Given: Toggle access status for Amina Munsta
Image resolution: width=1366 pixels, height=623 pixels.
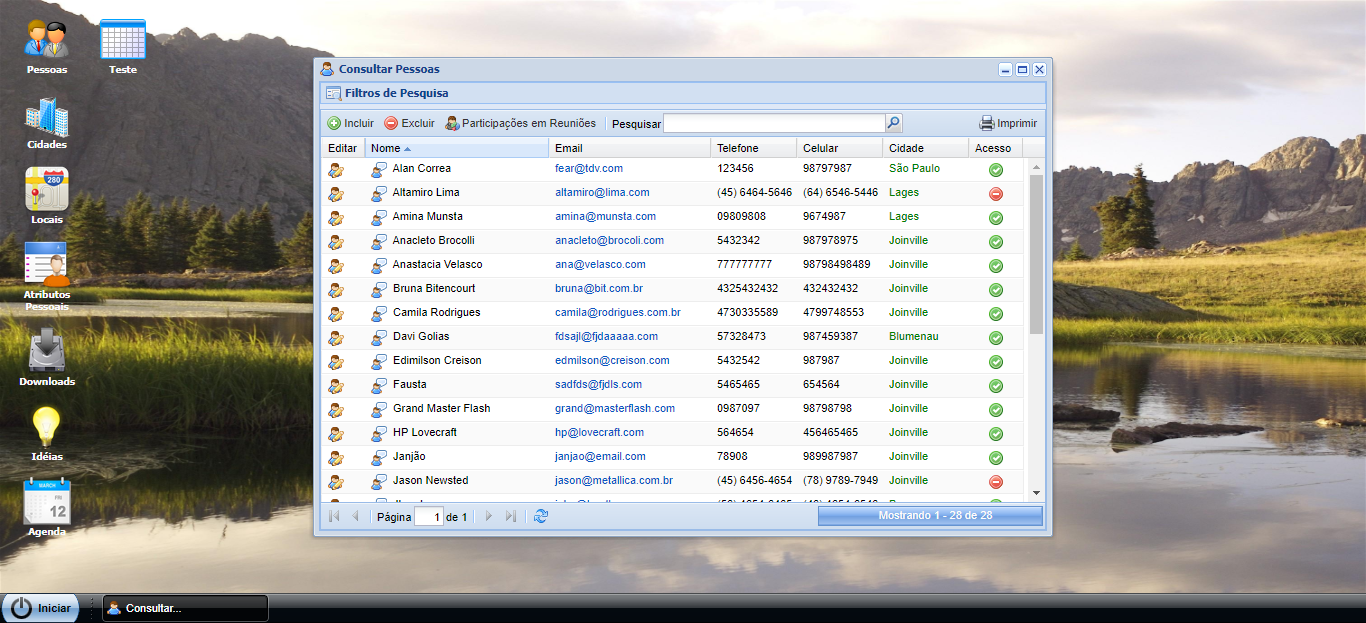Looking at the screenshot, I should 996,218.
